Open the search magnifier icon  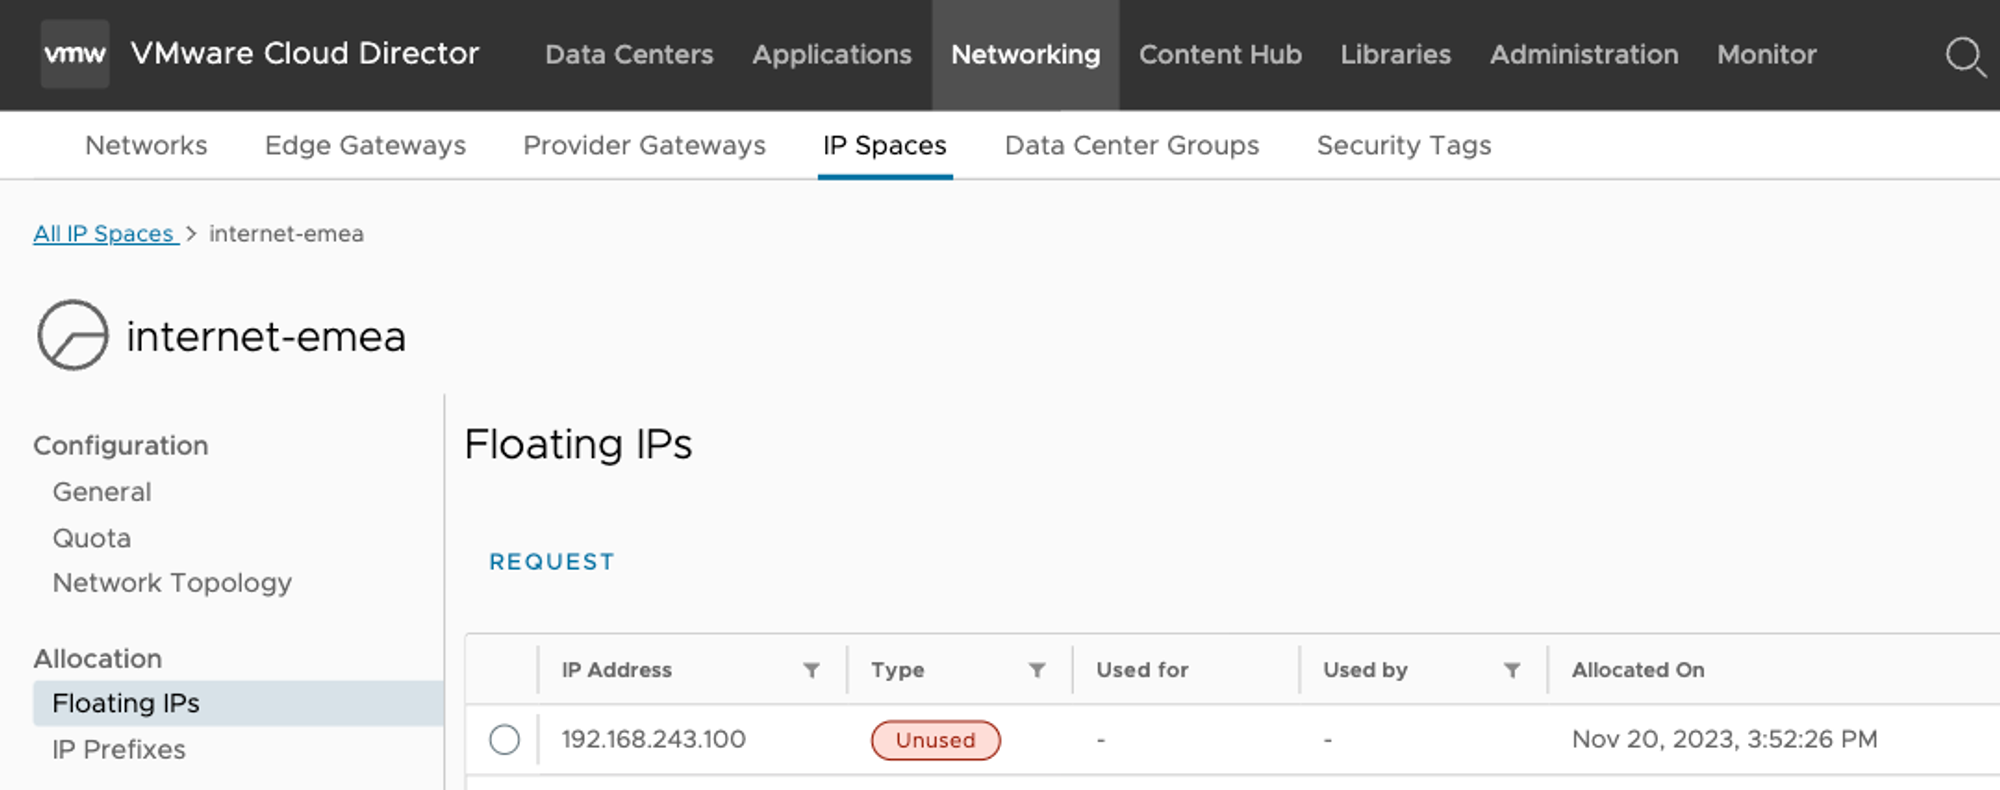pos(1964,56)
